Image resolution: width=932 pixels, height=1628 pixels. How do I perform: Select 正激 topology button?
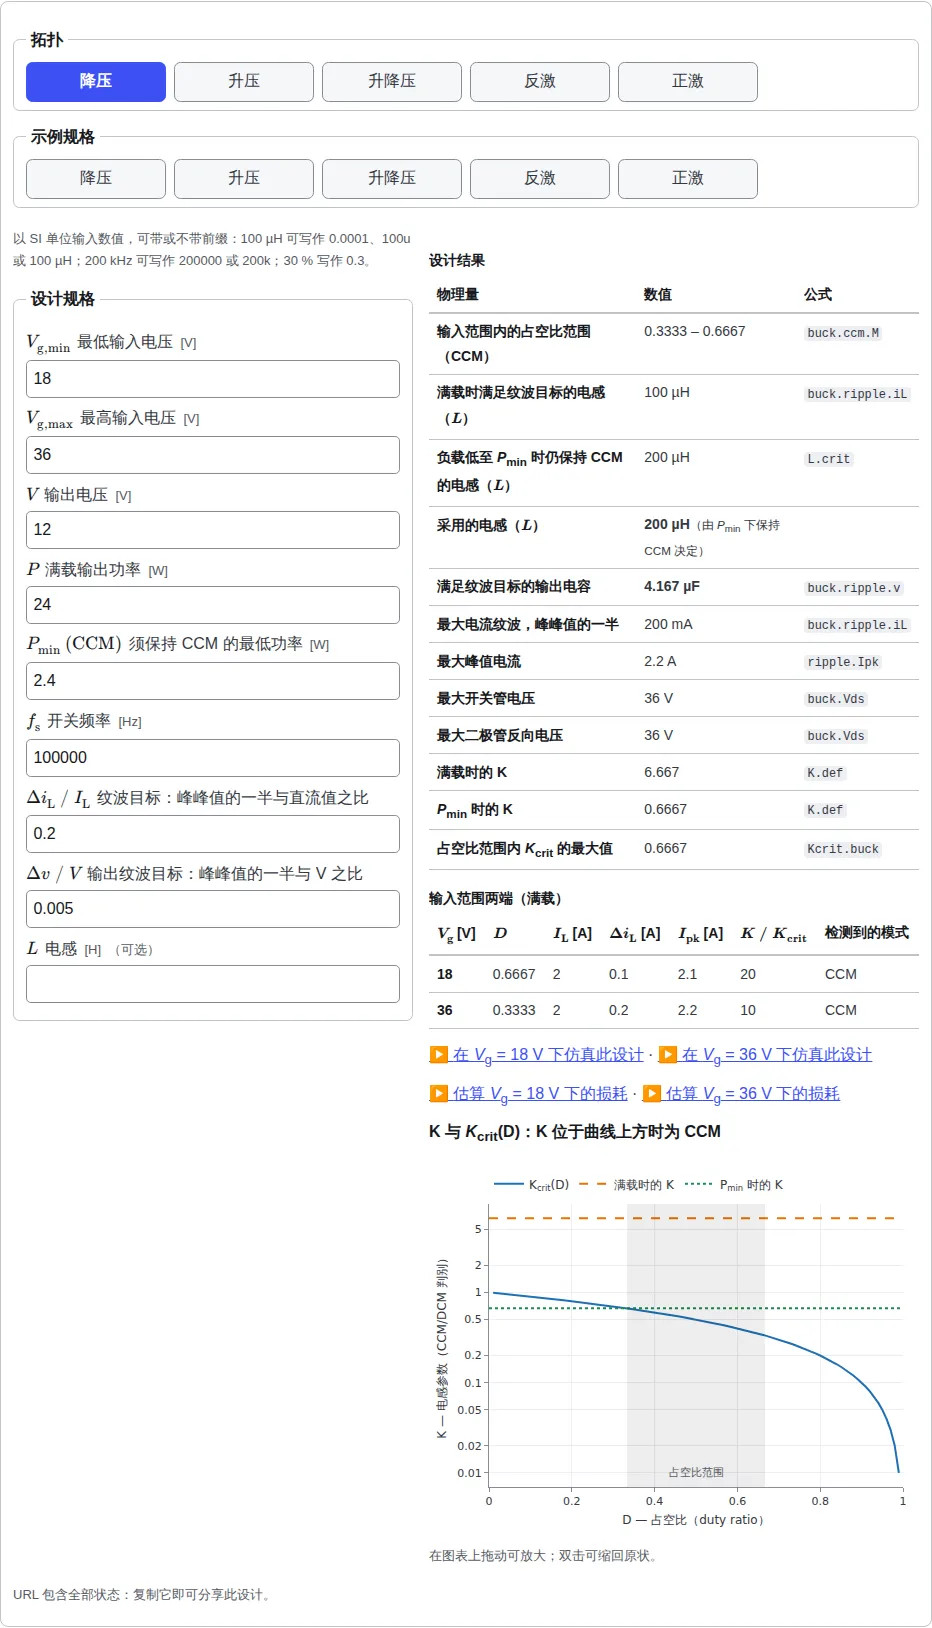688,82
